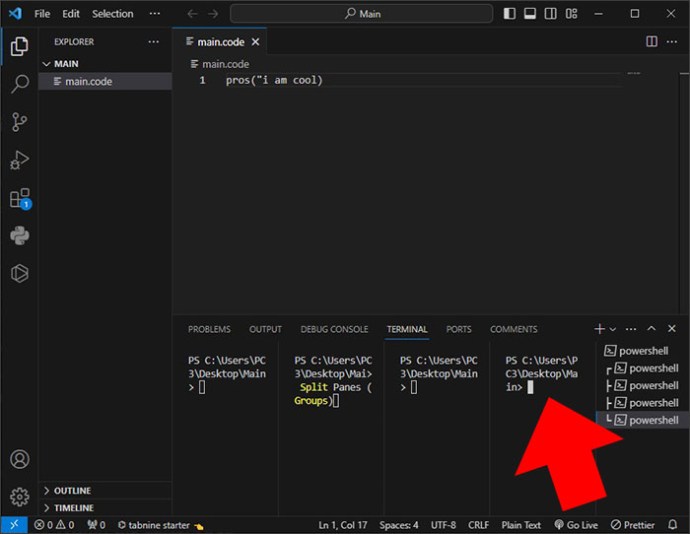Click Prettier in status bar

[x=633, y=525]
